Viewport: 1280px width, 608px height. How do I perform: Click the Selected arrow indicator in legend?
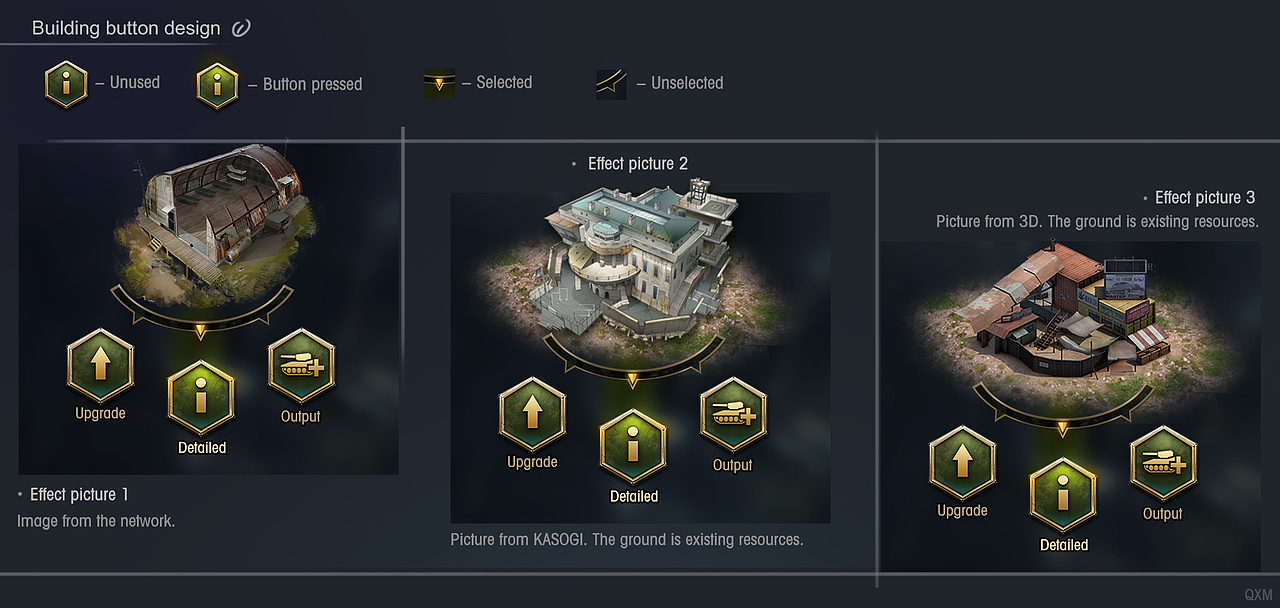pyautogui.click(x=439, y=84)
